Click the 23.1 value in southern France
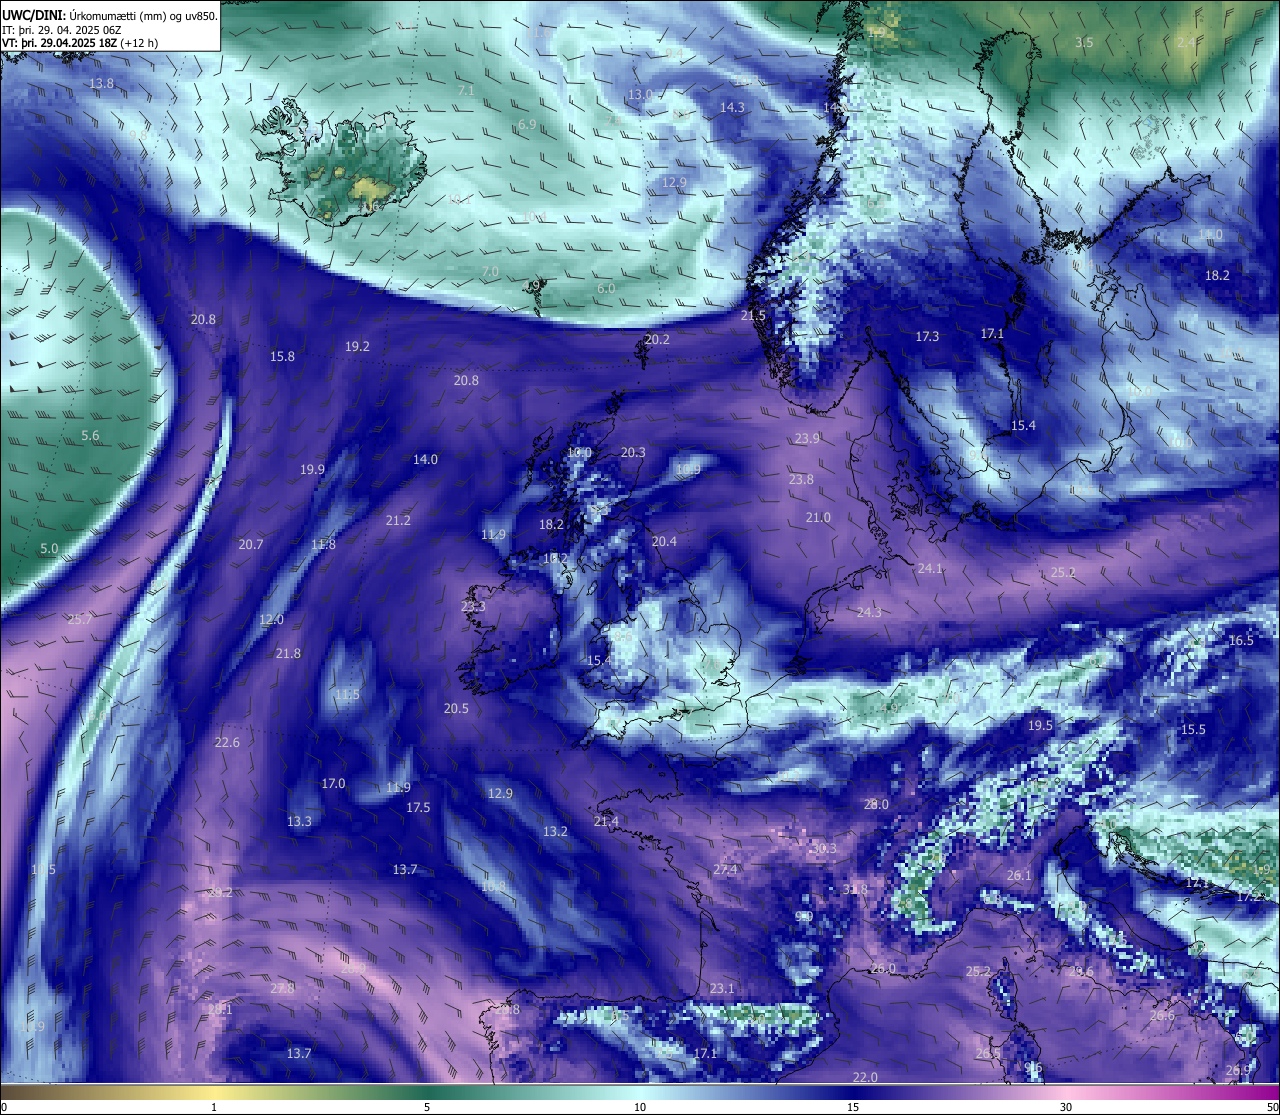The height and width of the screenshot is (1115, 1280). coord(722,989)
